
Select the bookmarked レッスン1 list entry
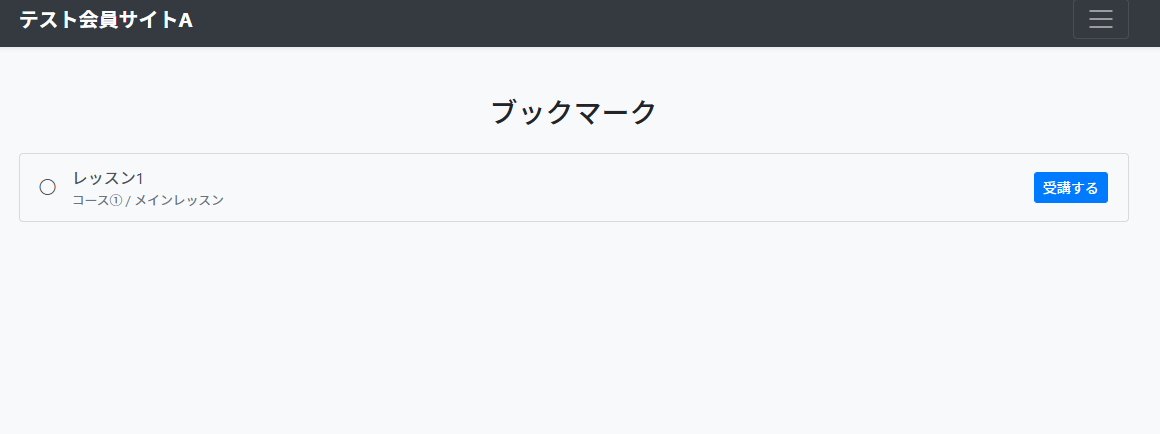coord(400,187)
